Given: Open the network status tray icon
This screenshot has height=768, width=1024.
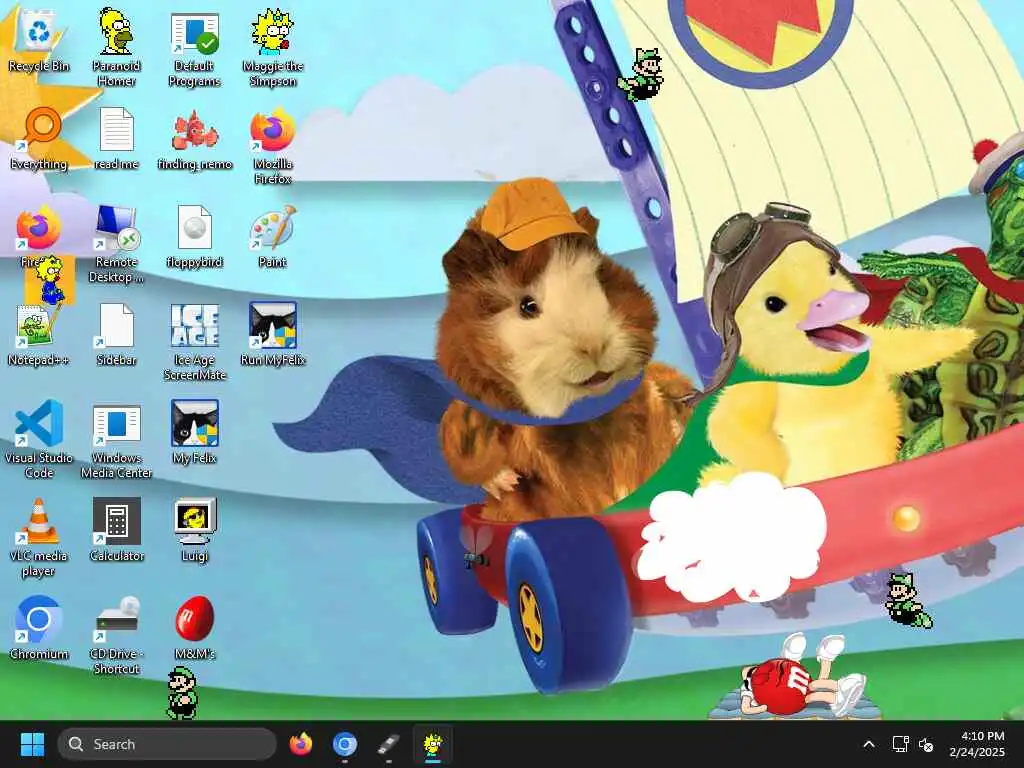Looking at the screenshot, I should click(x=901, y=744).
